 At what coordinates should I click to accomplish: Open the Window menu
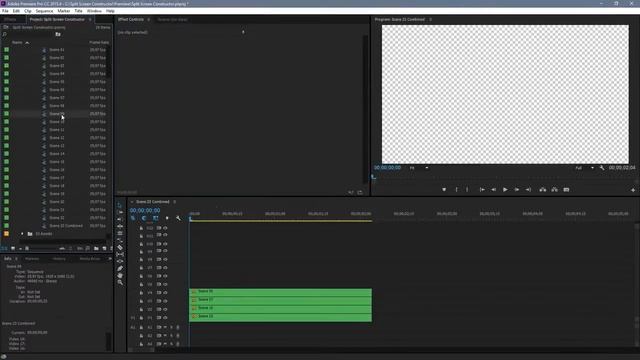coord(94,11)
